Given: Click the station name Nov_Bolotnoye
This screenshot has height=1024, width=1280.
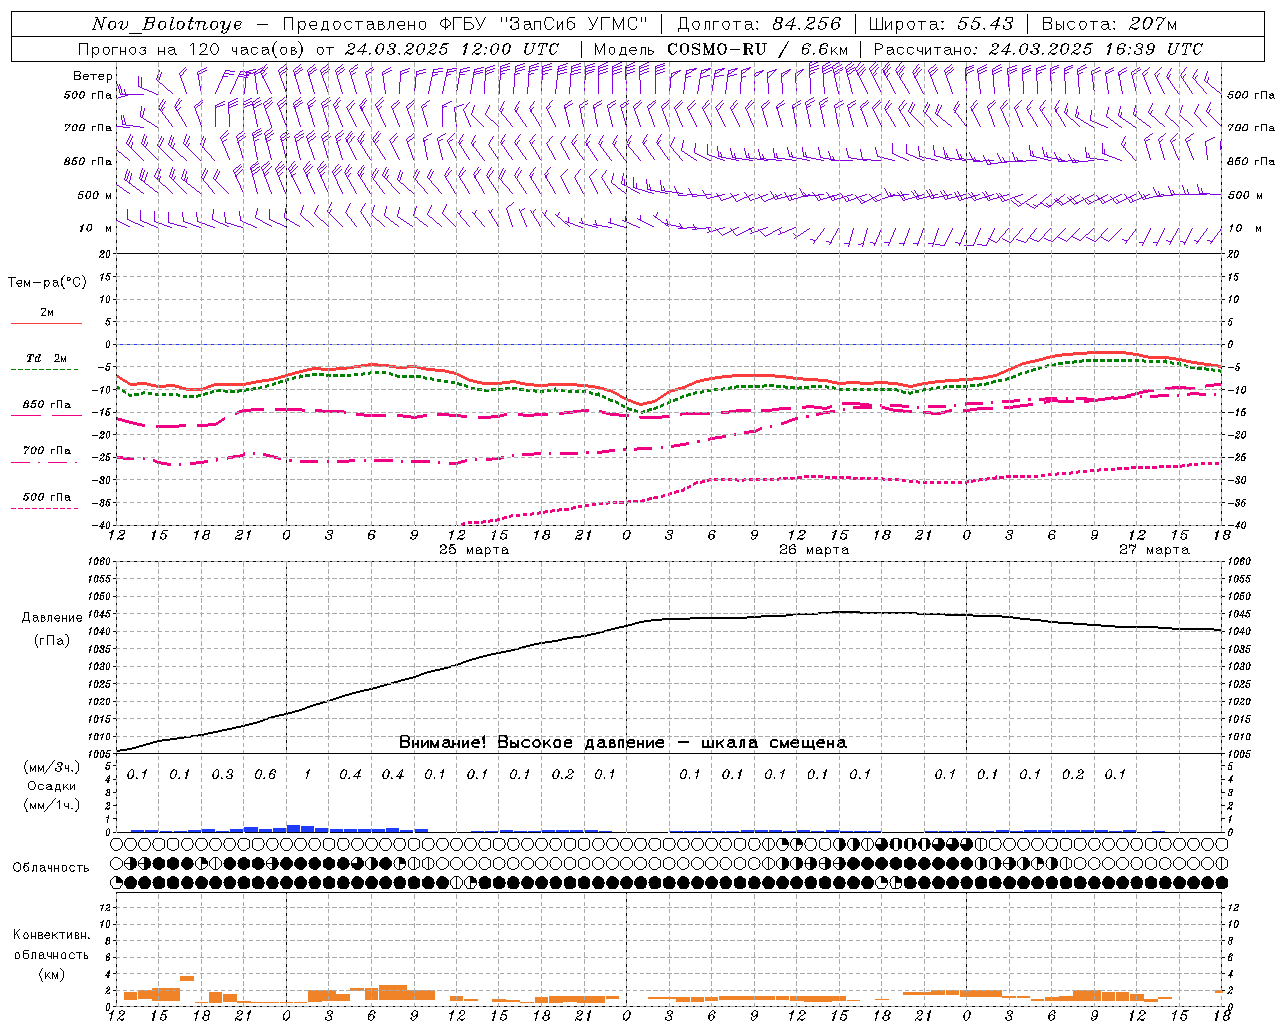Looking at the screenshot, I should click(167, 24).
